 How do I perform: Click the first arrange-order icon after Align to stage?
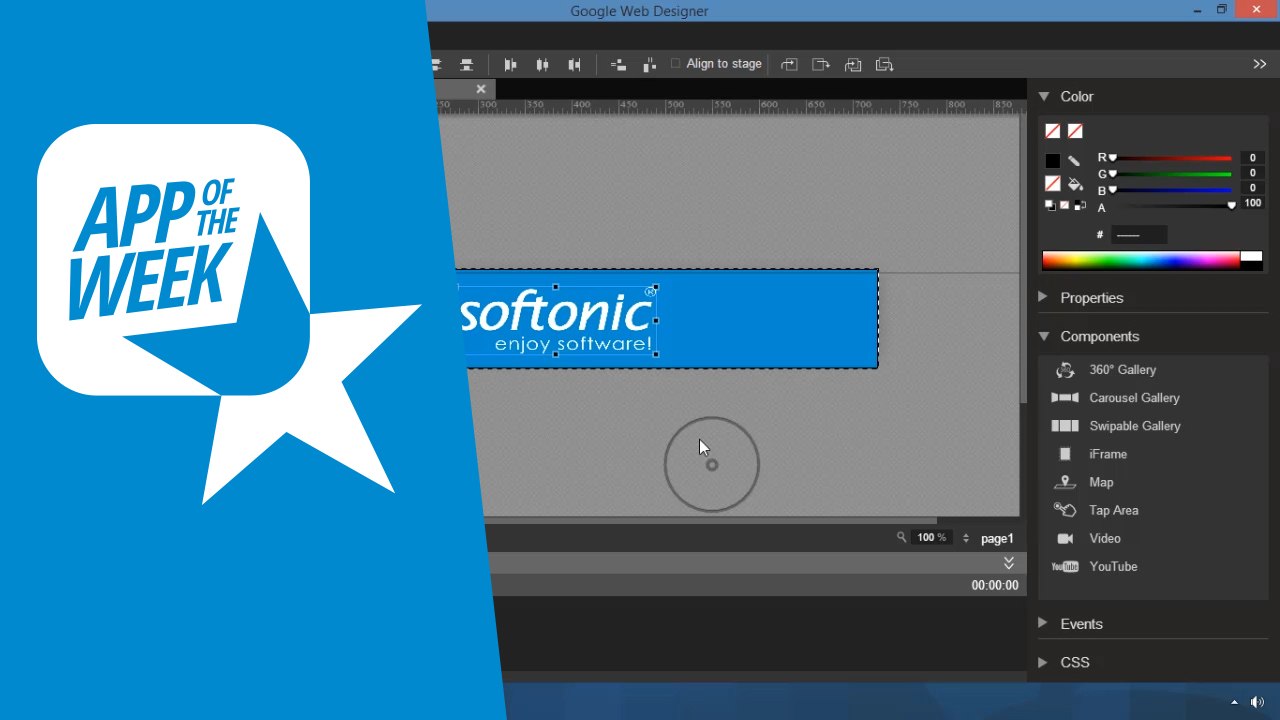pos(789,64)
